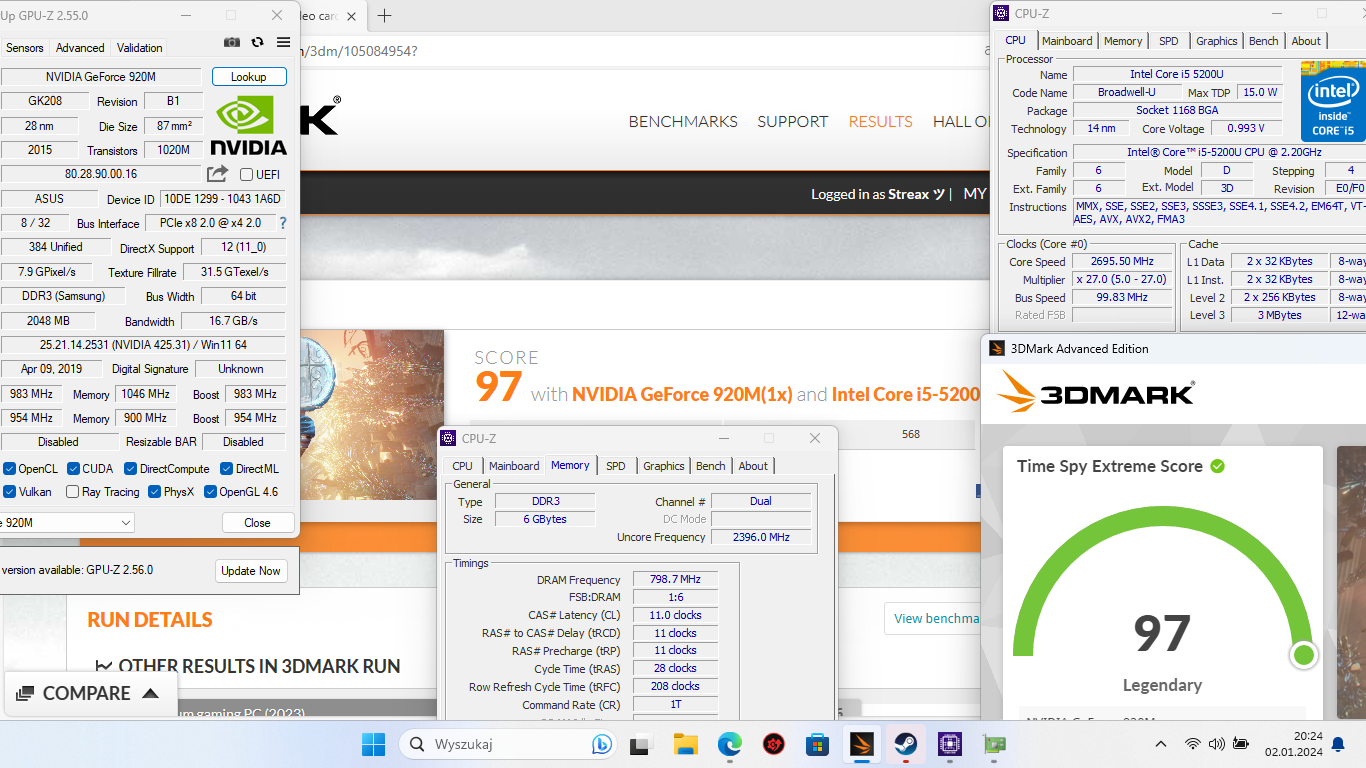Click Intel Core i5-5200 link on webpage
The image size is (1366, 768).
906,394
